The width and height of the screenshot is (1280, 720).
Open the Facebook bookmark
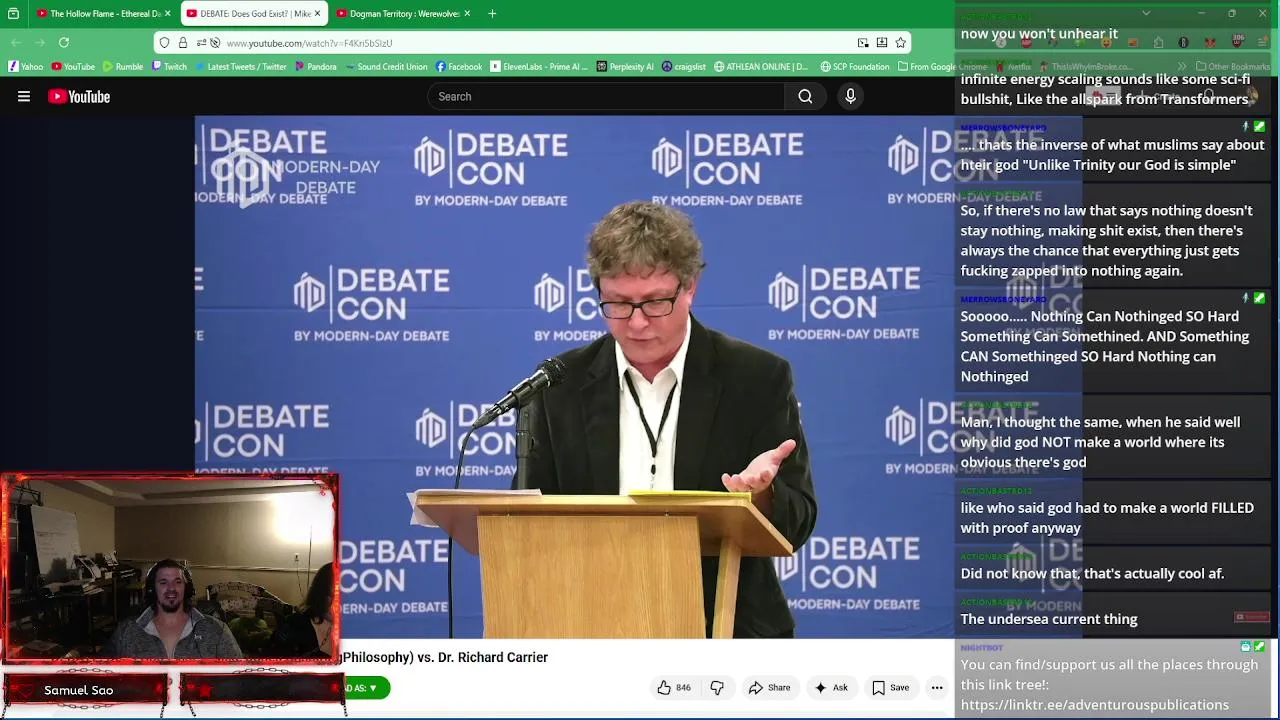coord(459,67)
